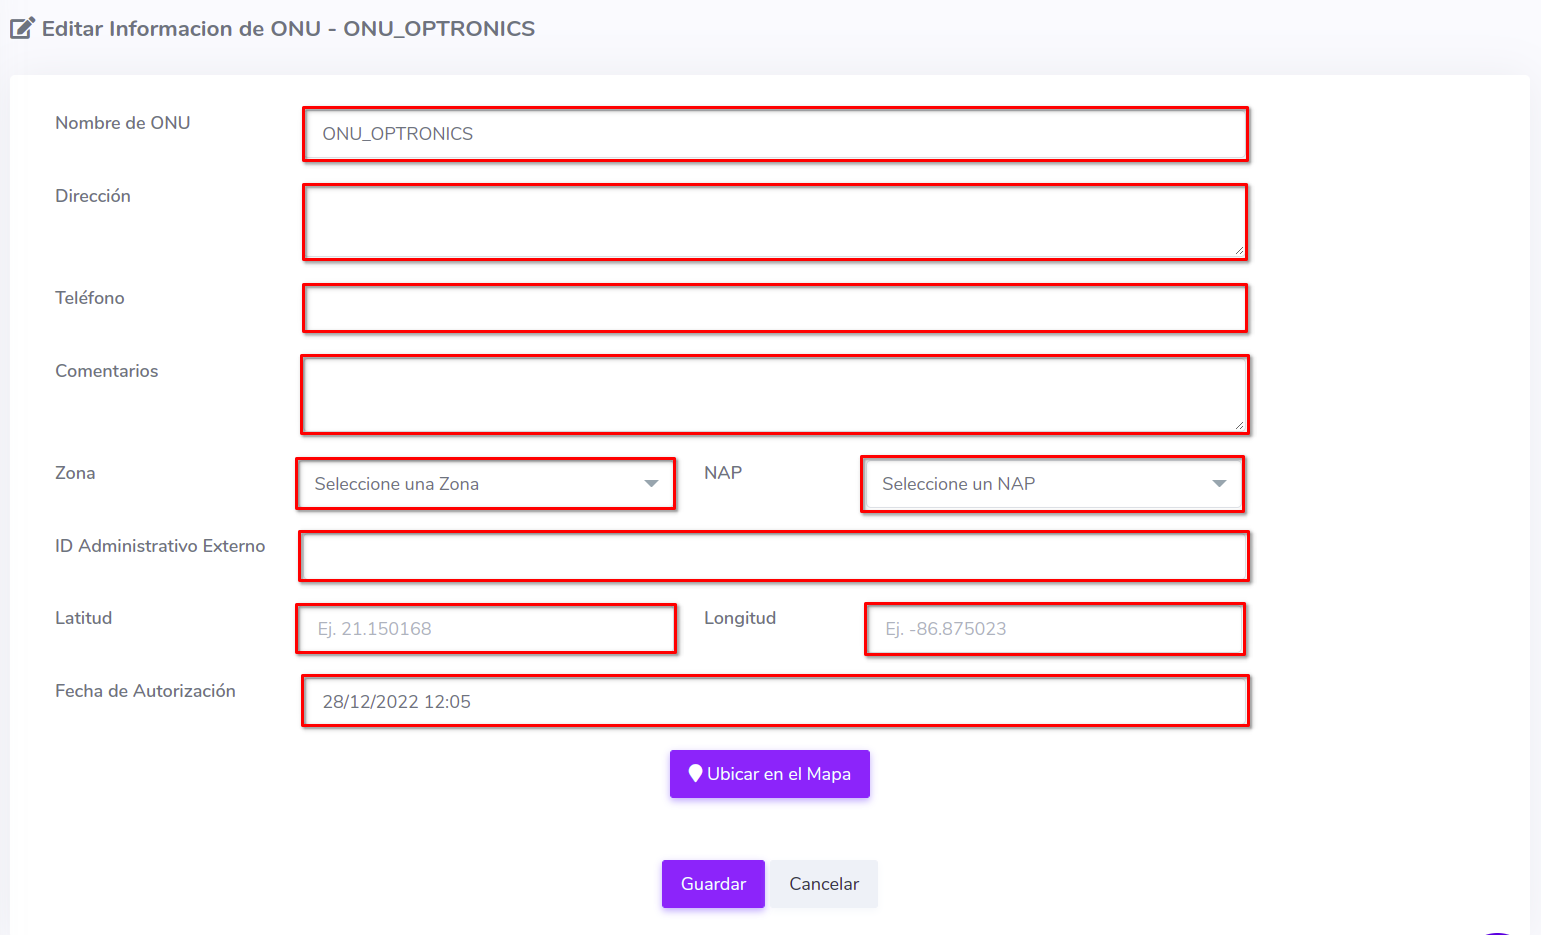Focus the ID Administrativo Externo field
This screenshot has width=1541, height=935.
tap(773, 556)
